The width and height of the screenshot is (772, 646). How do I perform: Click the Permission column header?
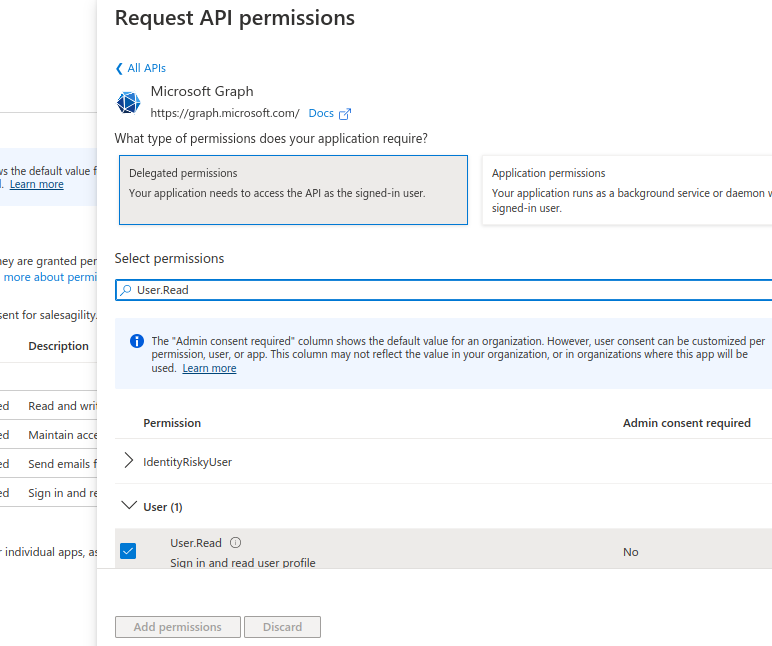pyautogui.click(x=172, y=423)
